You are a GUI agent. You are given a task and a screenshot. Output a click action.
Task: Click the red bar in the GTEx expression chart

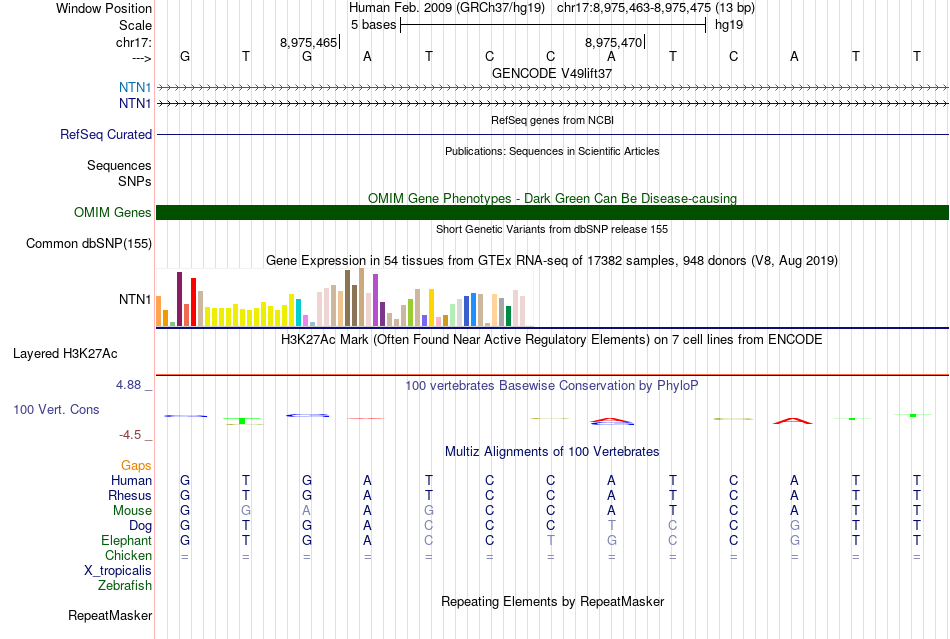coord(193,302)
